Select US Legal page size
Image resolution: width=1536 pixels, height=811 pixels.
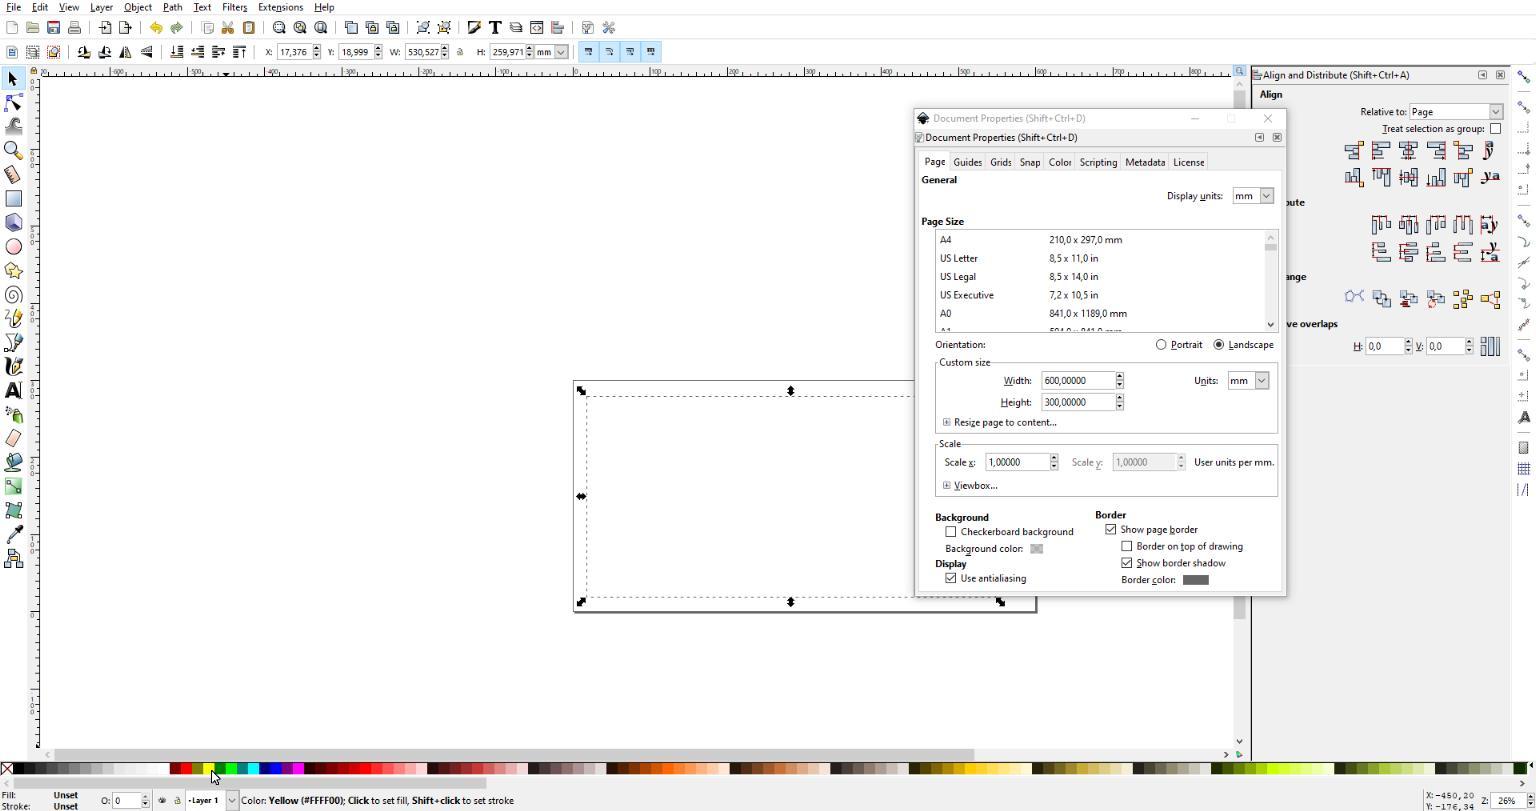point(1100,277)
